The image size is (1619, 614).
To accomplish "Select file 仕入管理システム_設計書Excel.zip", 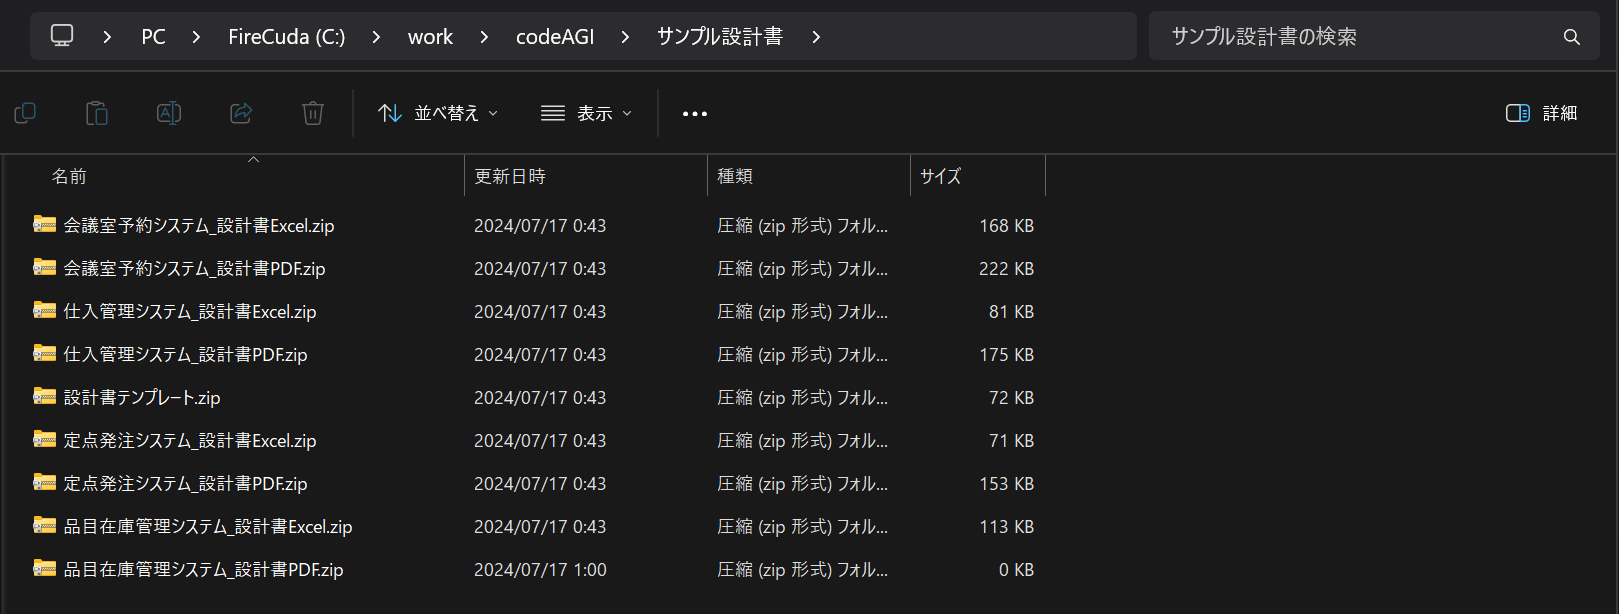I will point(190,312).
